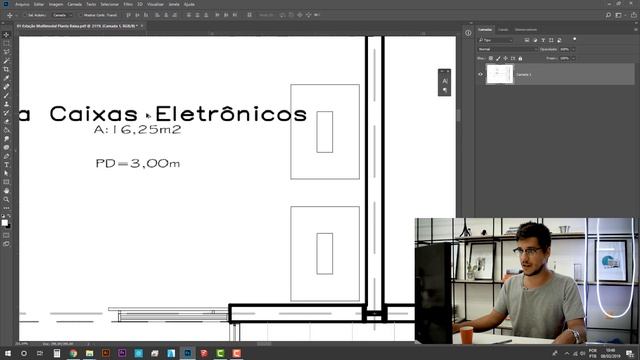Toggle type layer filter icon
Image resolution: width=640 pixels, height=360 pixels.
(543, 40)
